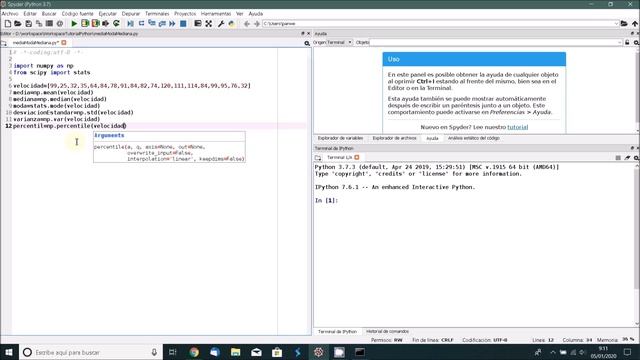Image resolution: width=640 pixels, height=360 pixels.
Task: Open File Explorer from the taskbar
Action: 236,352
